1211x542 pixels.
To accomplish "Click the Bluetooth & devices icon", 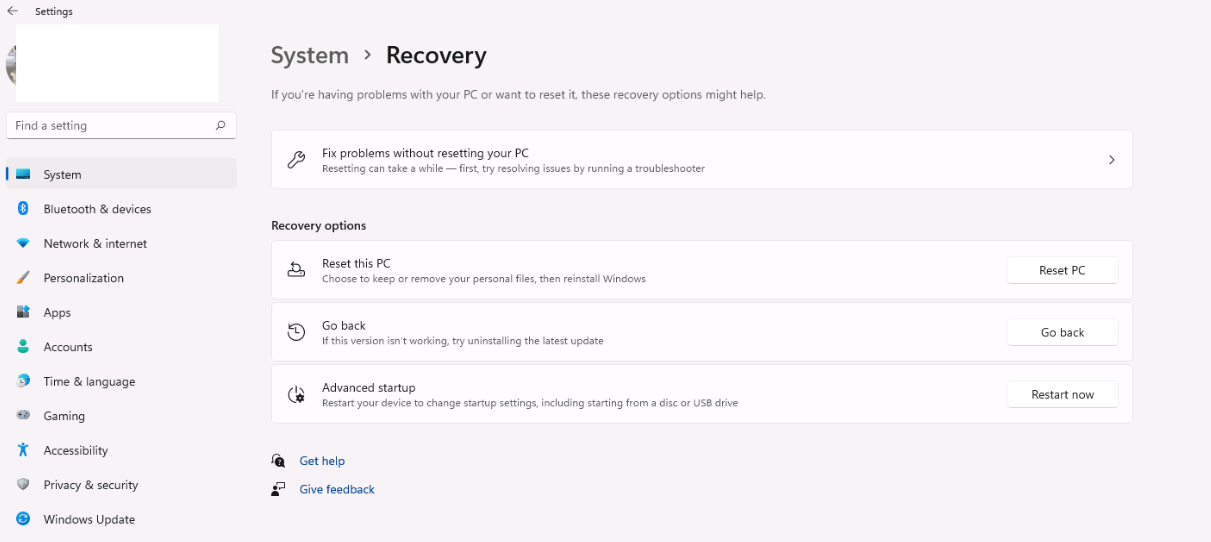I will 23,209.
